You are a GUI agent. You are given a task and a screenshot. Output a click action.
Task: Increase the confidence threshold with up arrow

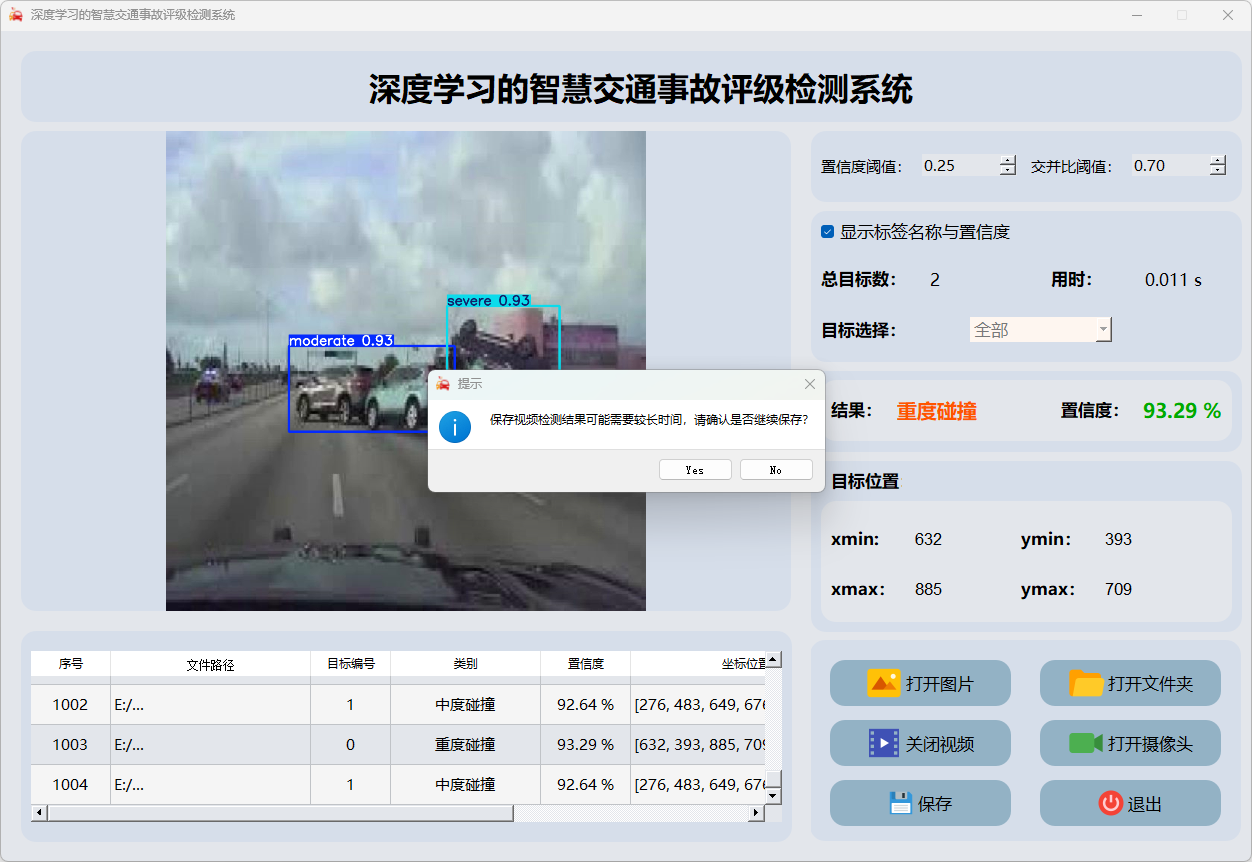click(1008, 161)
